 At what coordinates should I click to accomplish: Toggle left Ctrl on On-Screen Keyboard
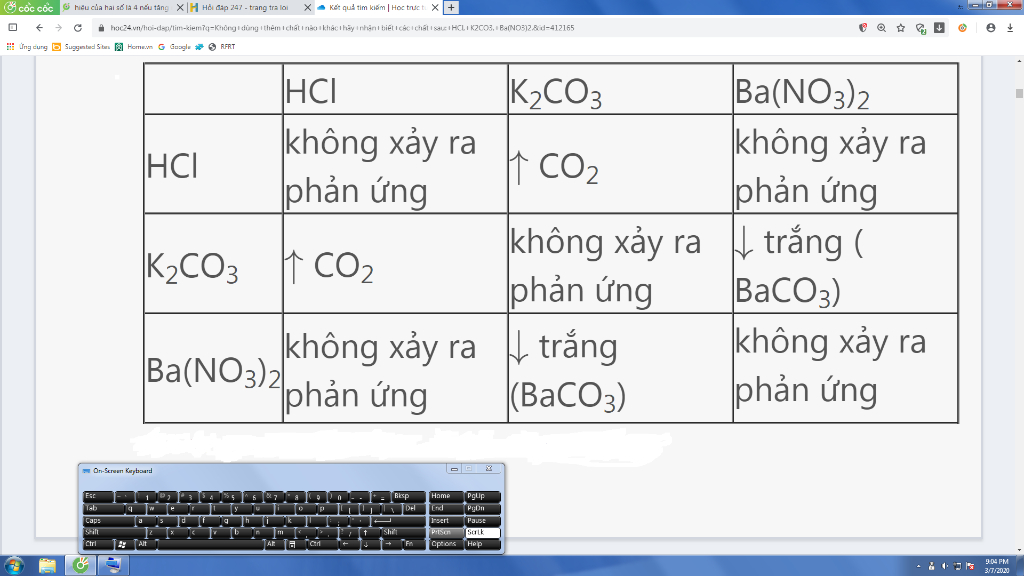click(x=98, y=545)
